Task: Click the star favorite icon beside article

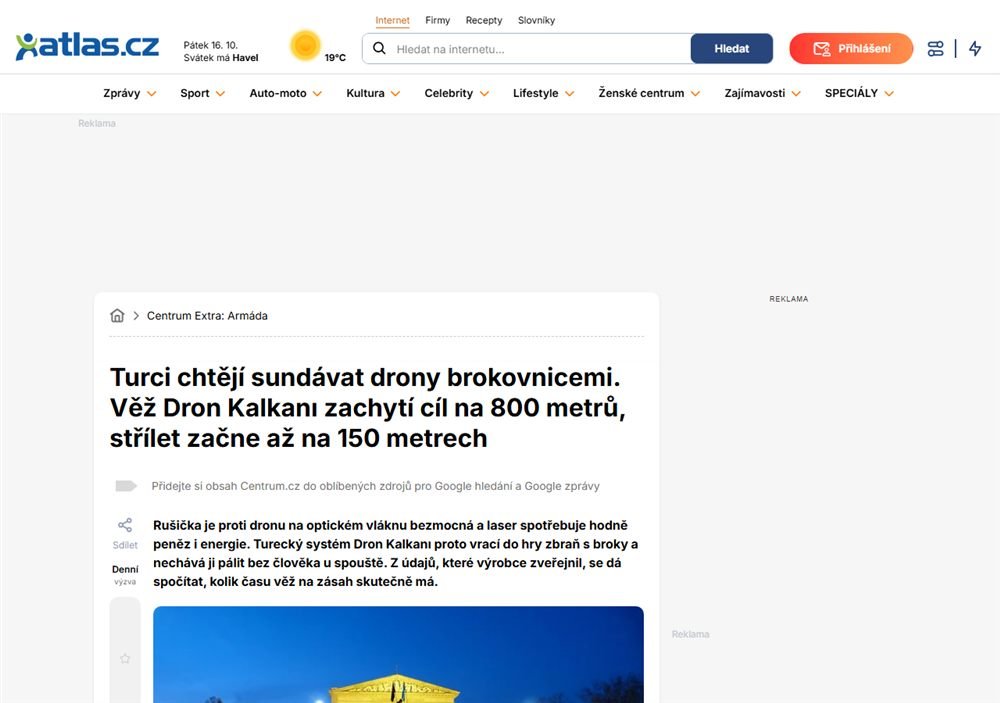Action: [x=125, y=658]
